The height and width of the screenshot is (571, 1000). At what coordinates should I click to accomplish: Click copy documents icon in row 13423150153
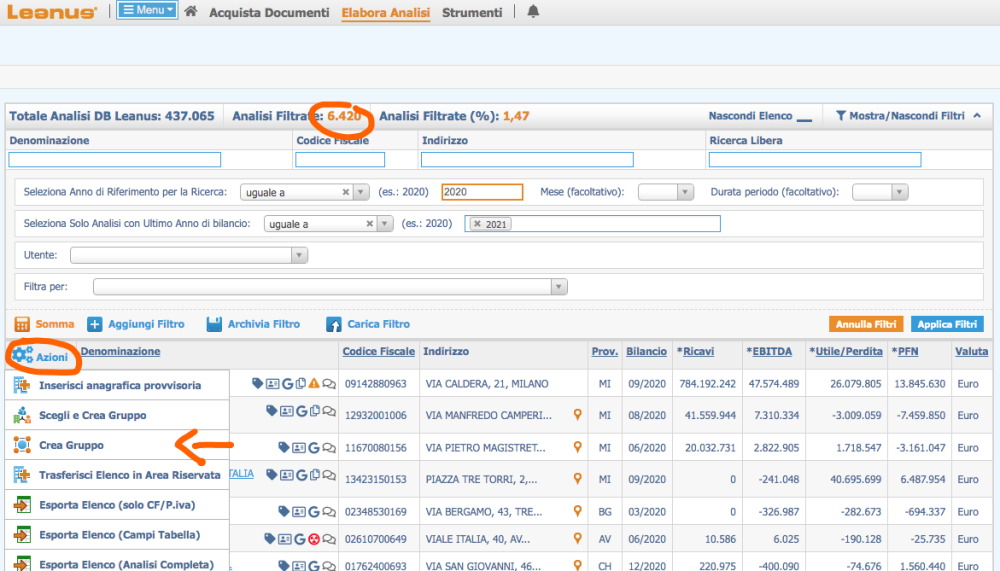click(x=314, y=475)
